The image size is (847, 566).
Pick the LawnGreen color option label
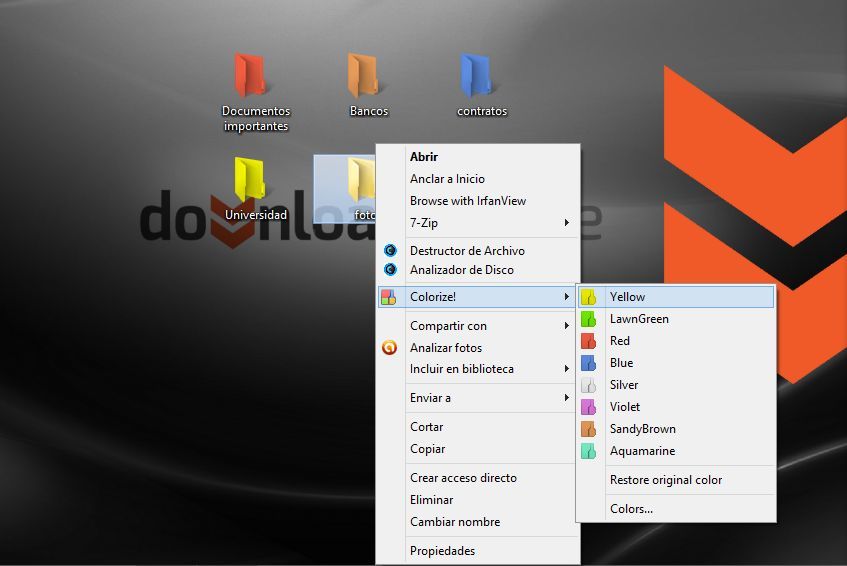[x=639, y=319]
